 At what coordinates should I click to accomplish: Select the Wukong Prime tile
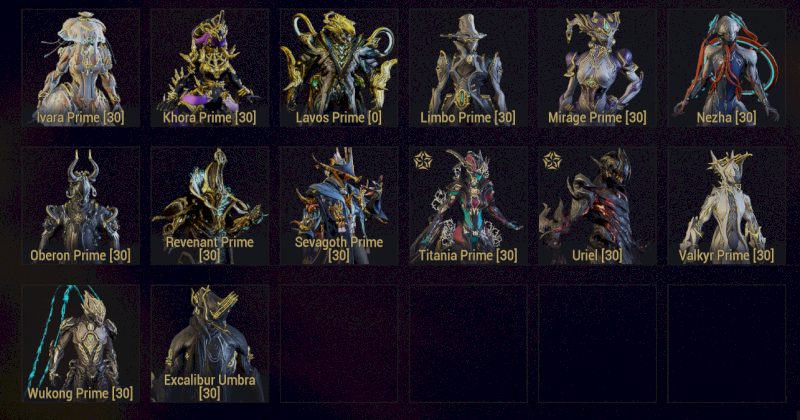tap(81, 343)
